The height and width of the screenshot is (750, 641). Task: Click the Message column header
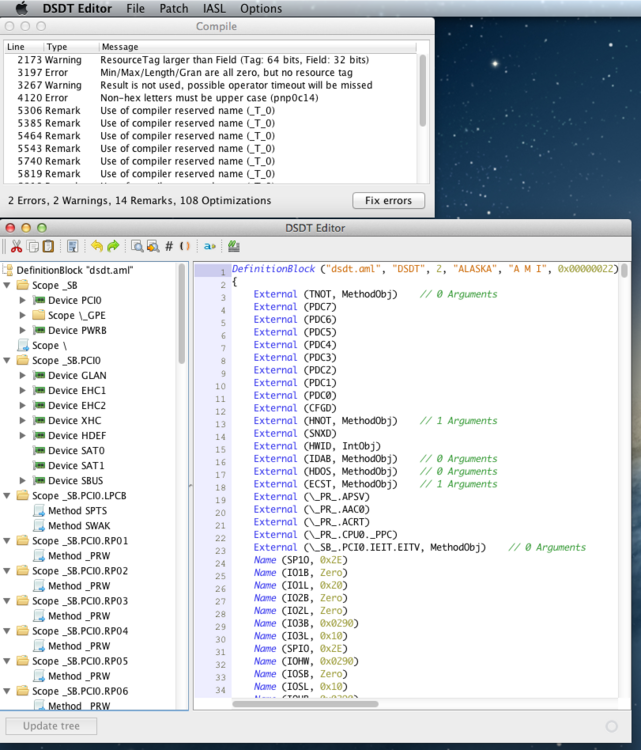point(257,47)
